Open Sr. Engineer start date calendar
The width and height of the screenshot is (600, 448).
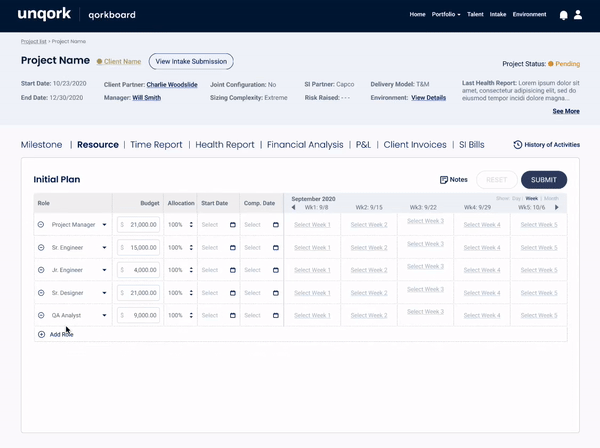tap(233, 248)
